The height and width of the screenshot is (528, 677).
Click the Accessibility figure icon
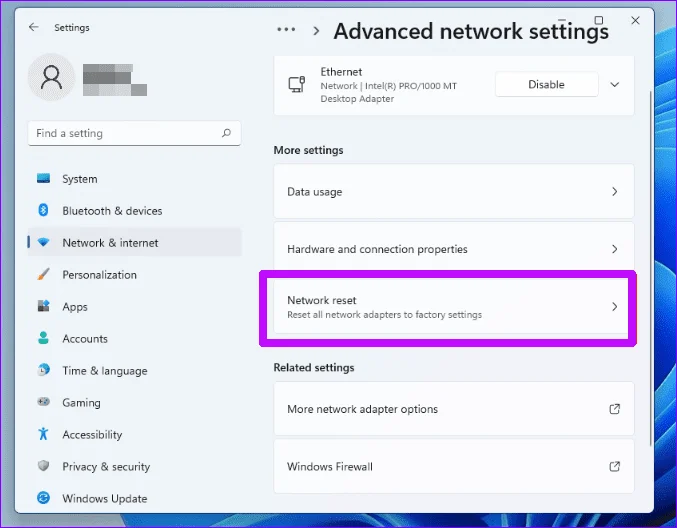pyautogui.click(x=43, y=434)
